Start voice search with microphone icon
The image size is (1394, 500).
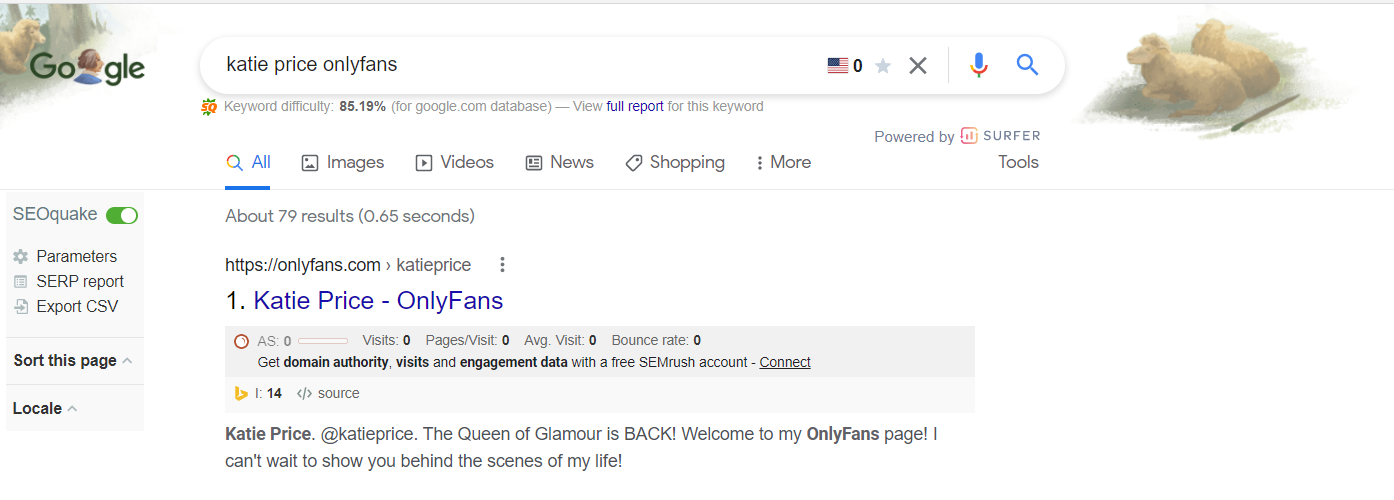[979, 66]
